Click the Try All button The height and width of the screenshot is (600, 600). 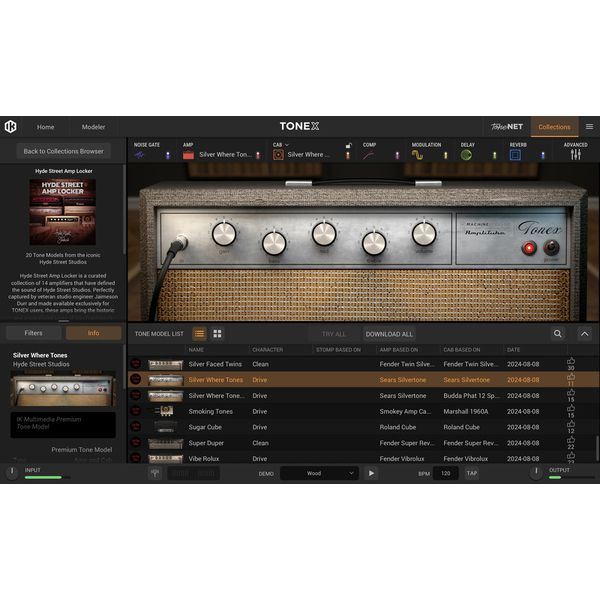coord(334,334)
